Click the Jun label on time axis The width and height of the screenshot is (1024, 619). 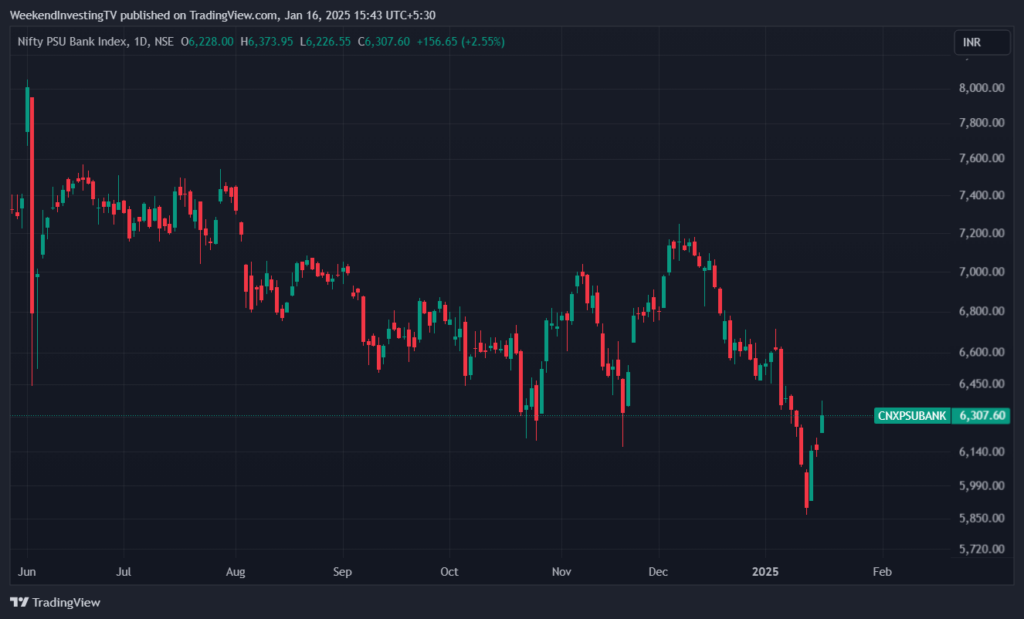[27, 572]
